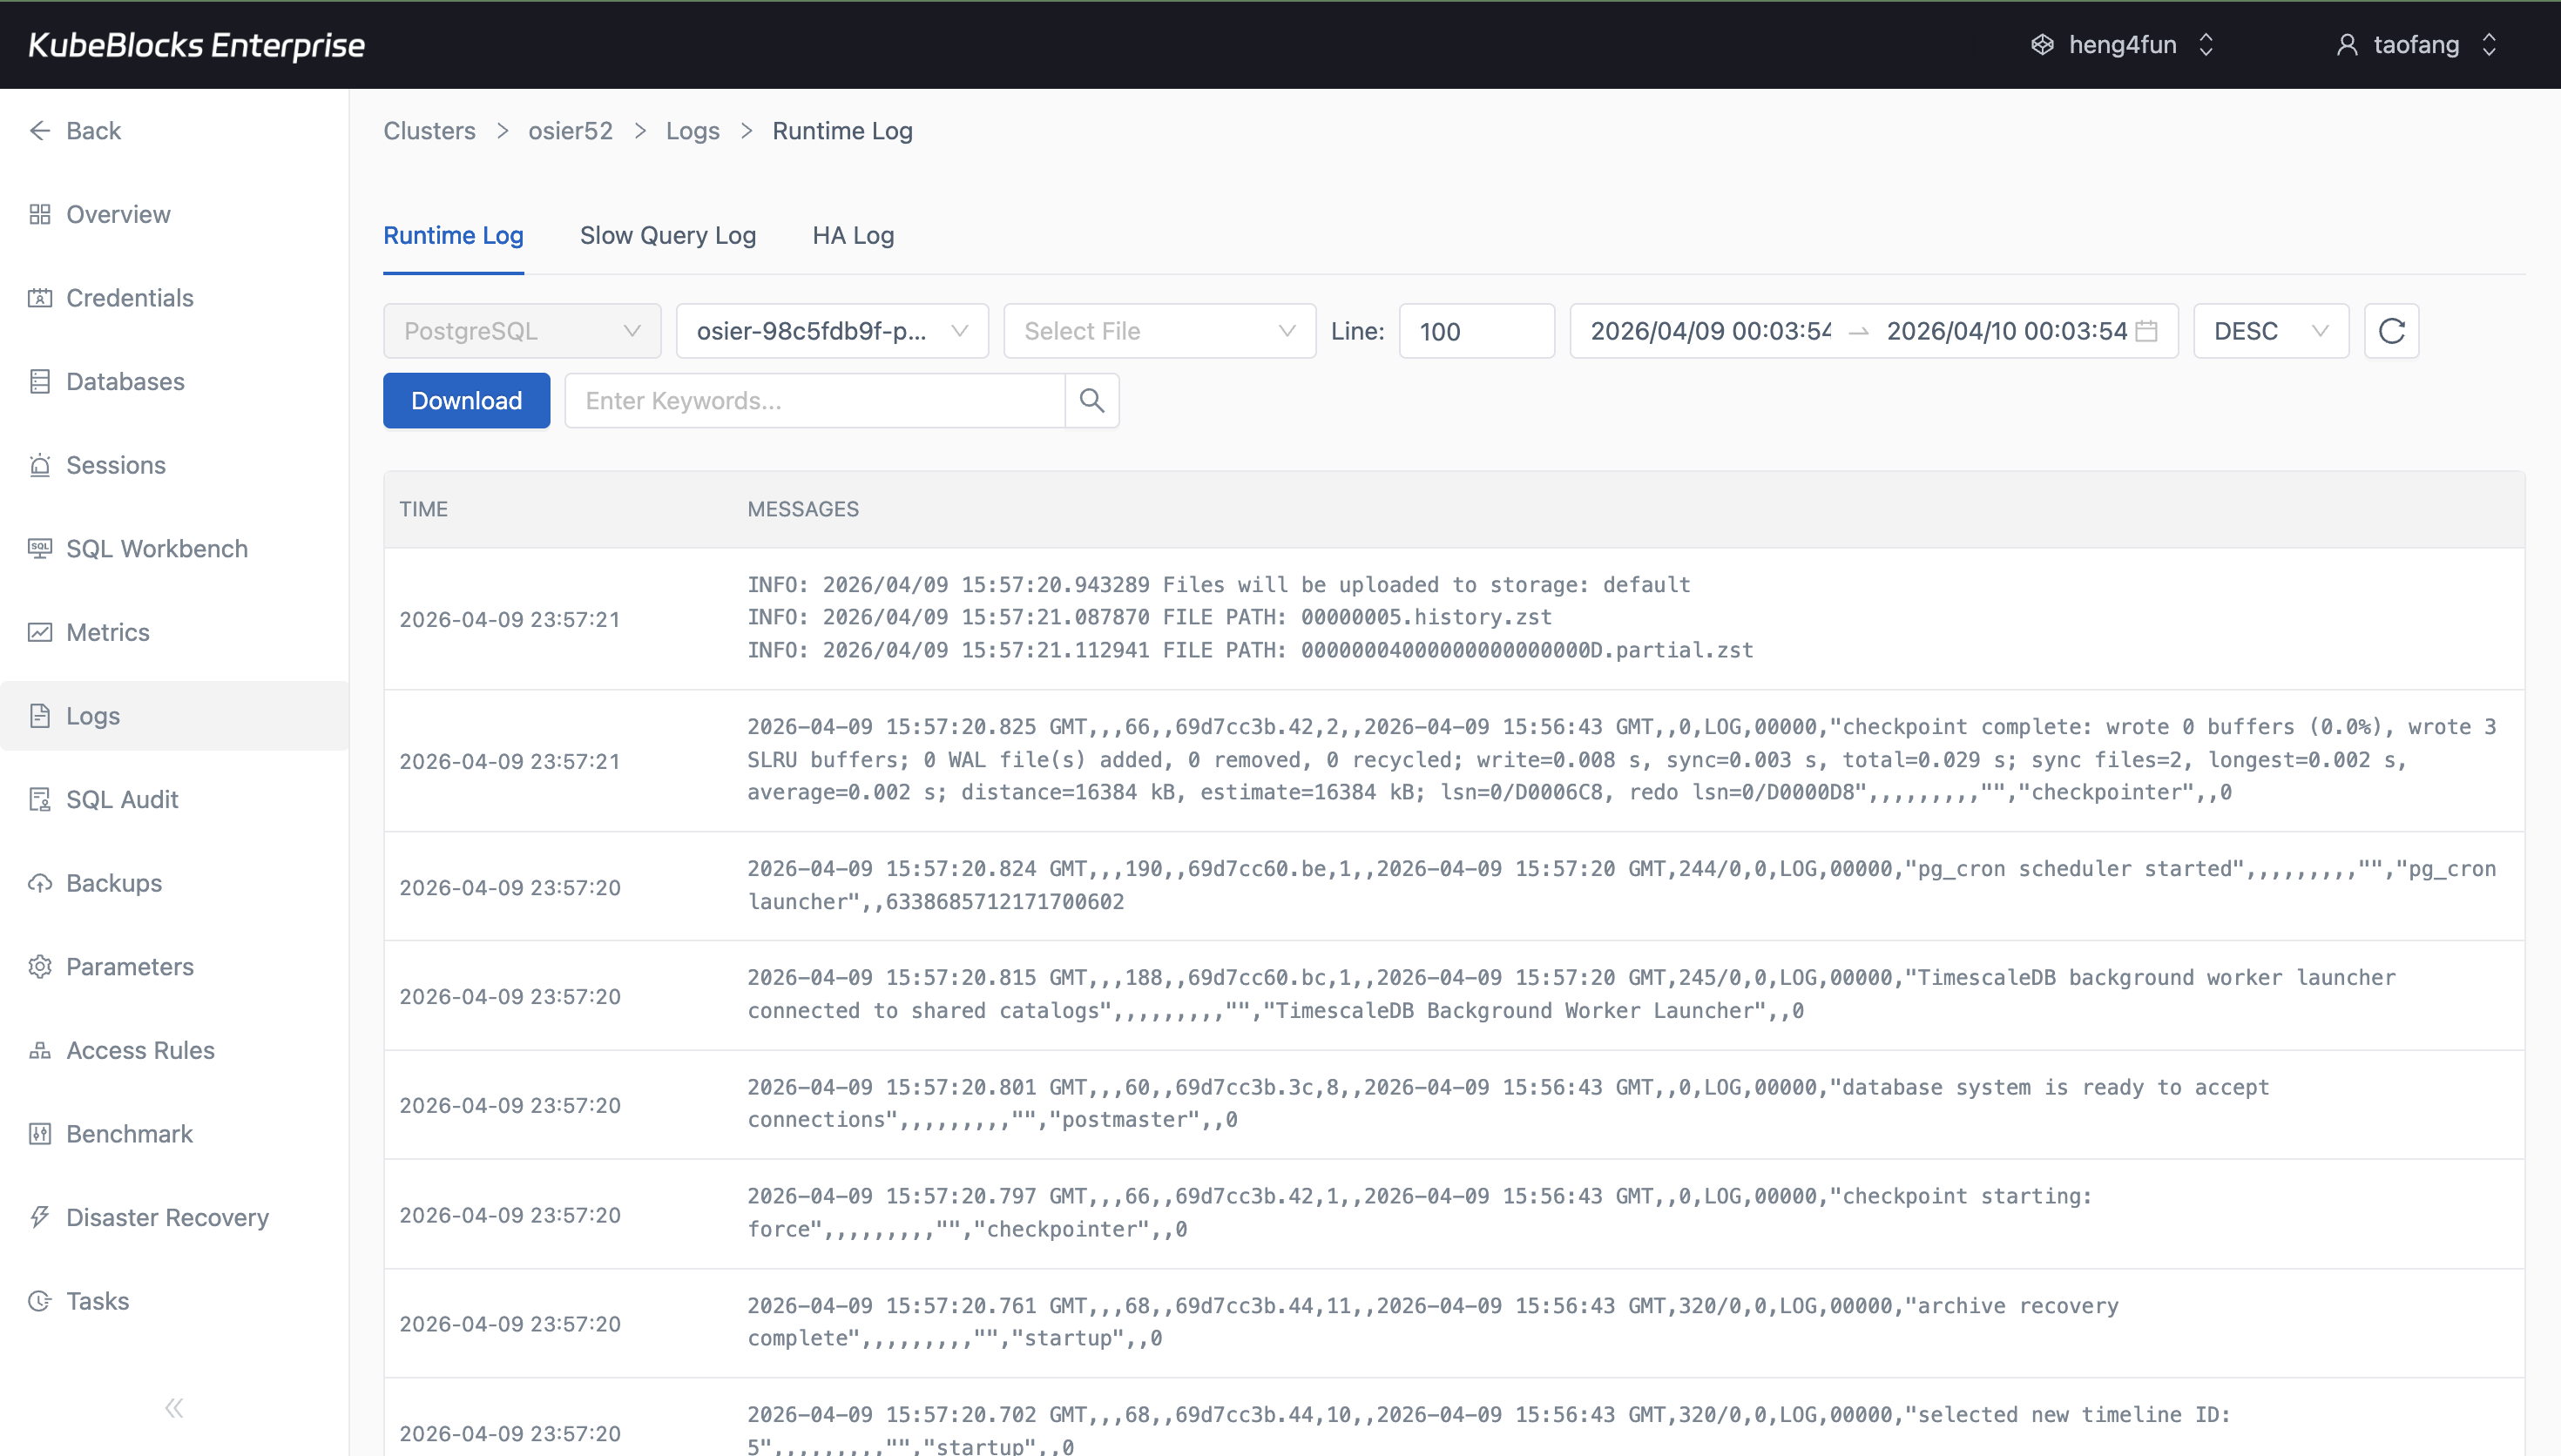Select the SQL Workbench sidebar icon

[x=40, y=548]
